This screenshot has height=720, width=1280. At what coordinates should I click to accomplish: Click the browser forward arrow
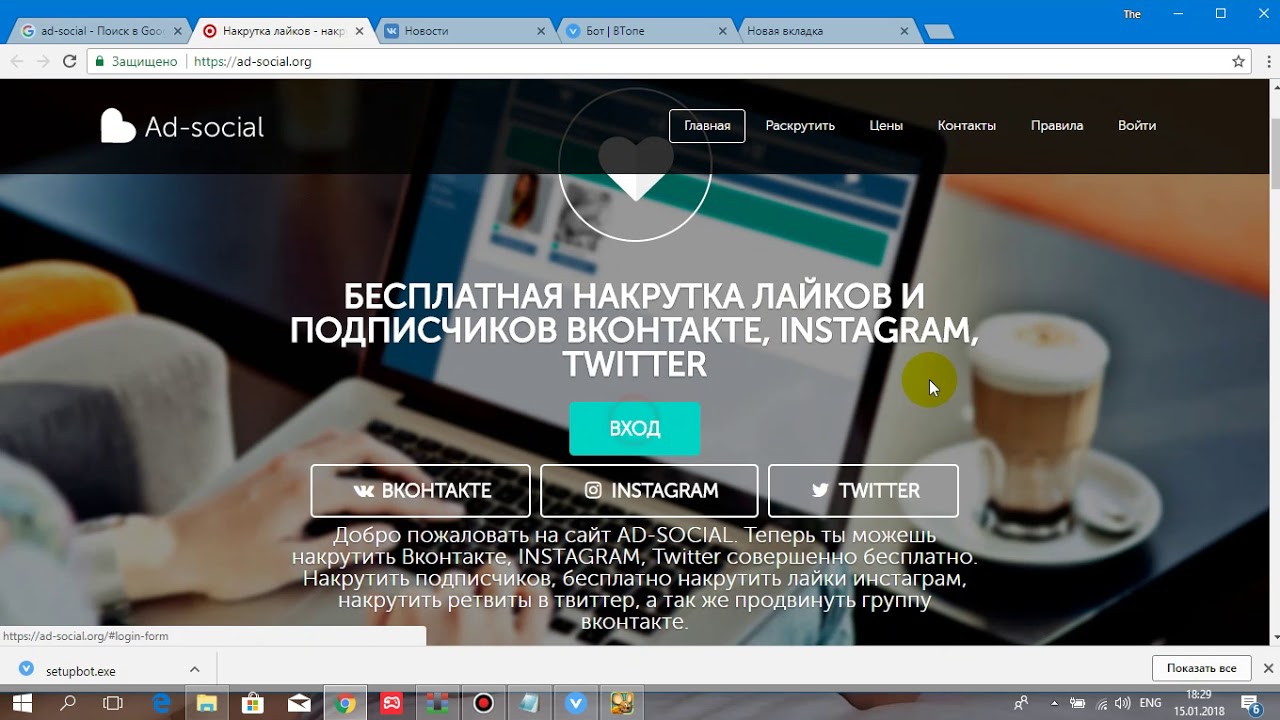pyautogui.click(x=43, y=61)
